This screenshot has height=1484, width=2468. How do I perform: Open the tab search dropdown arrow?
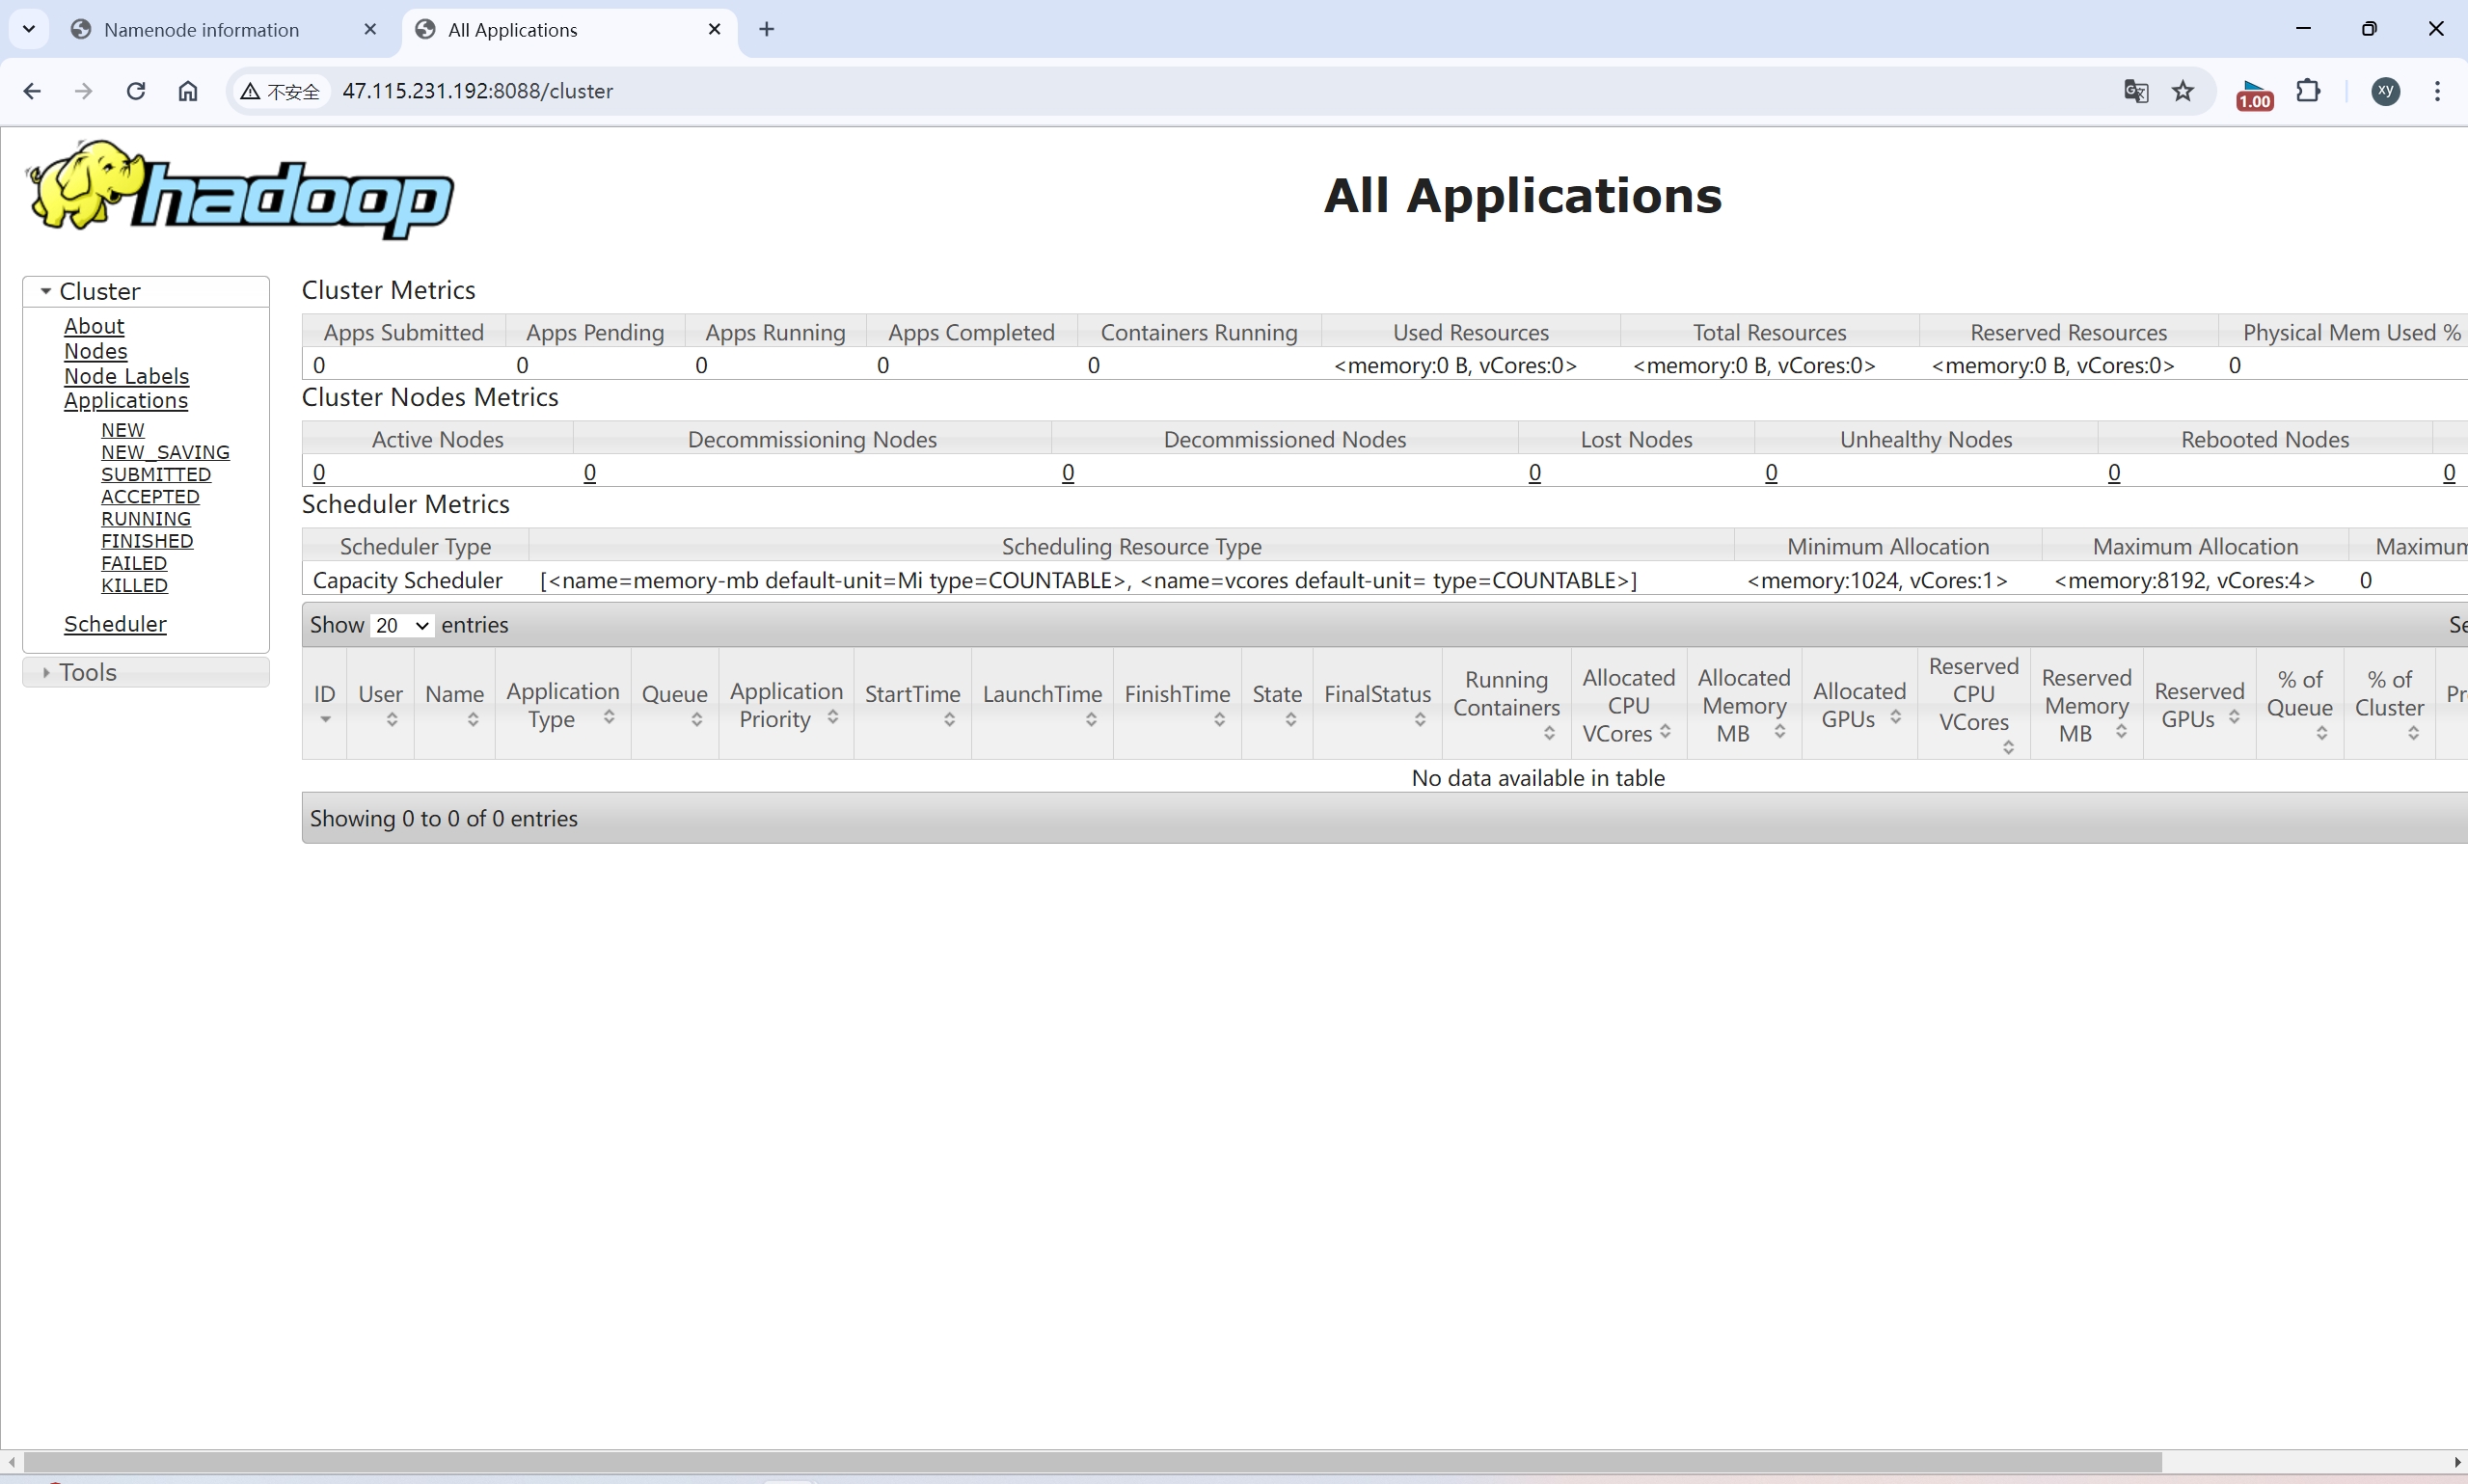[x=29, y=29]
